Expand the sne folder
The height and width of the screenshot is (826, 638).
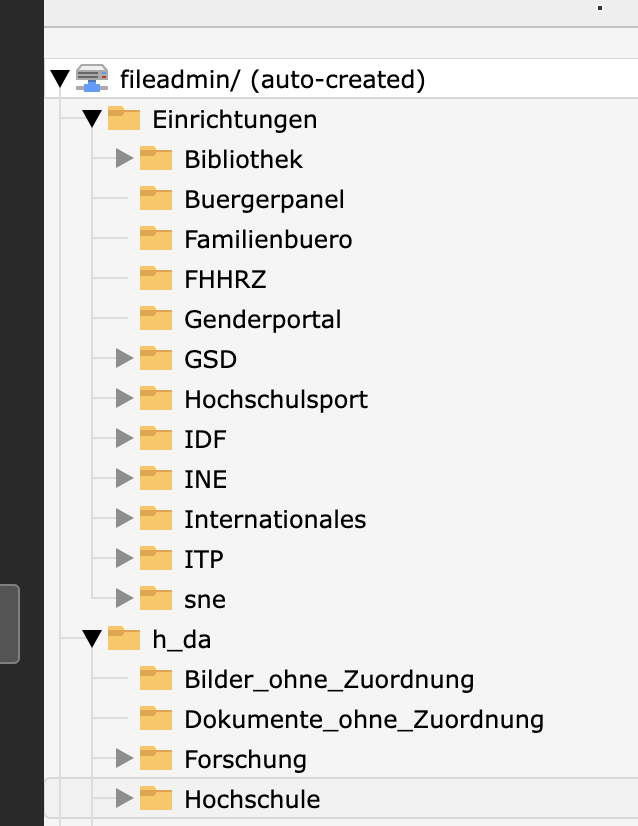124,598
